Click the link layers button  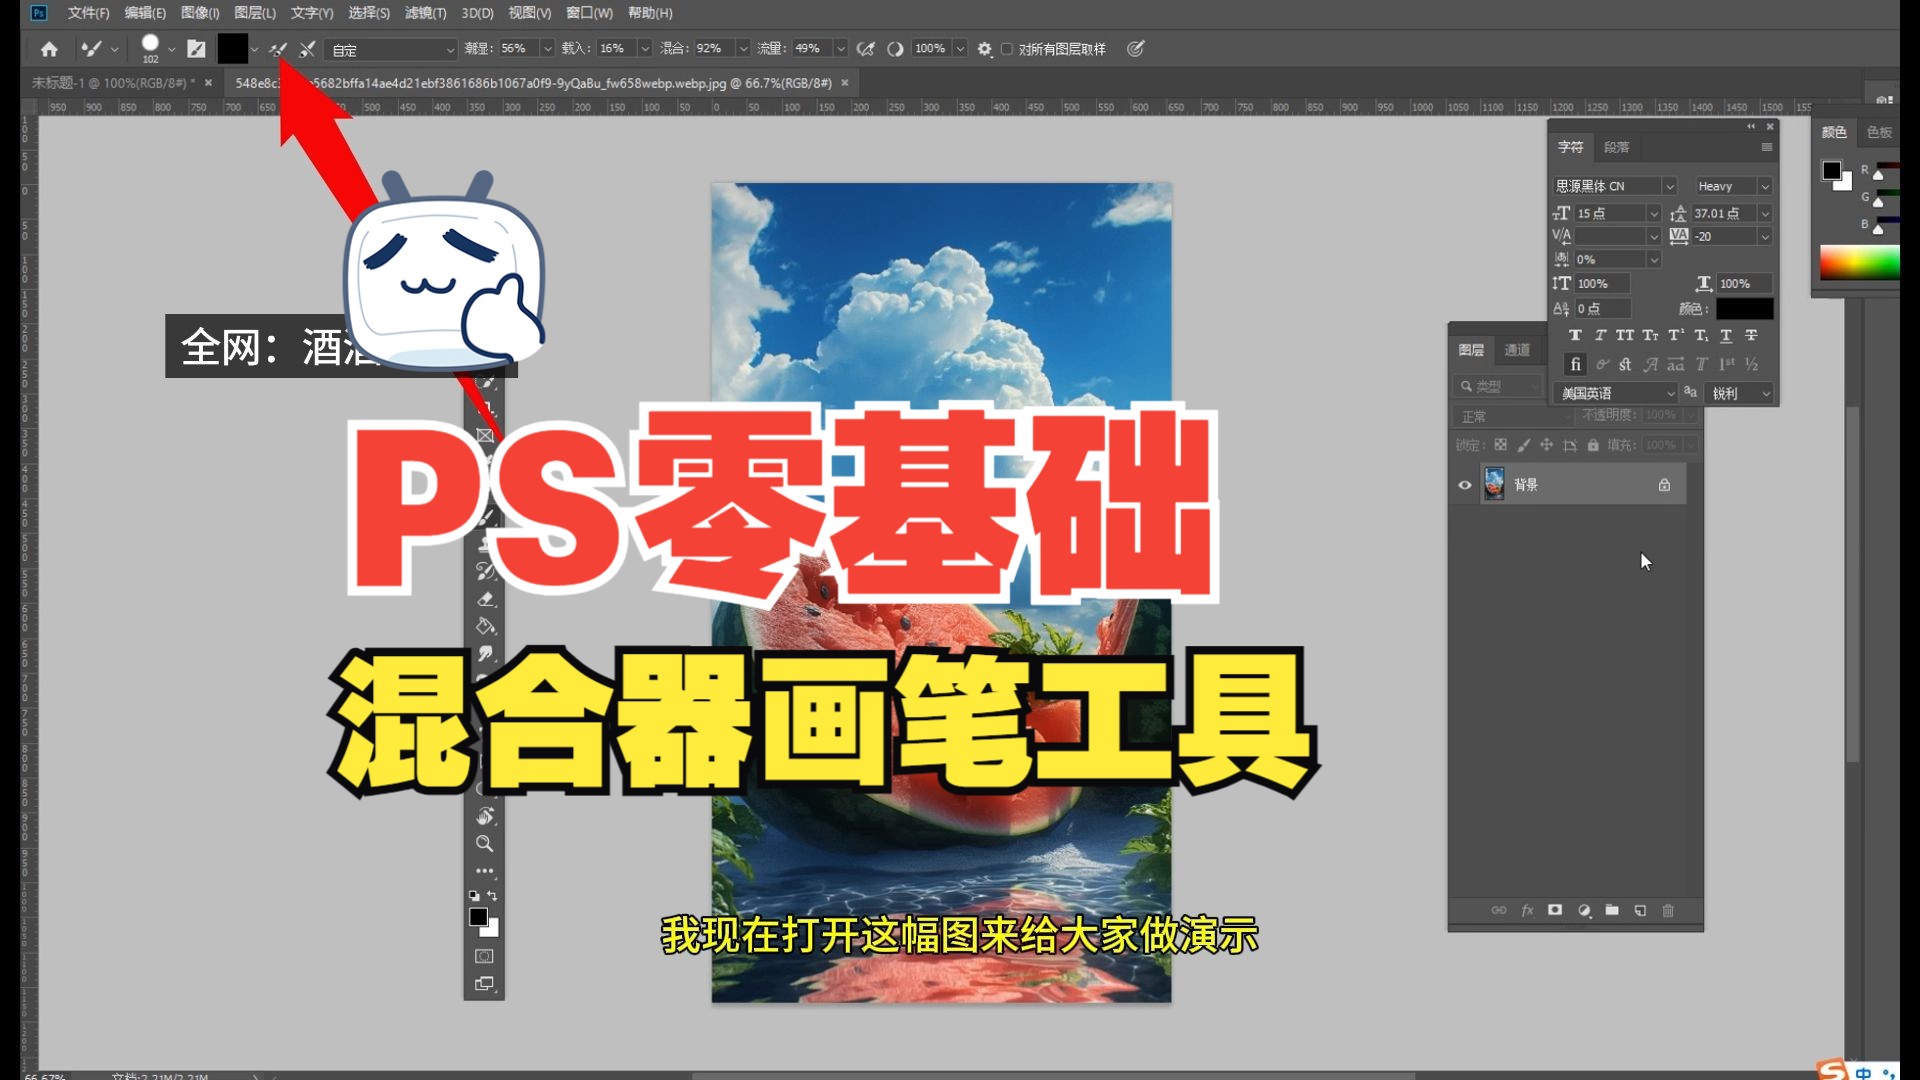click(x=1499, y=910)
